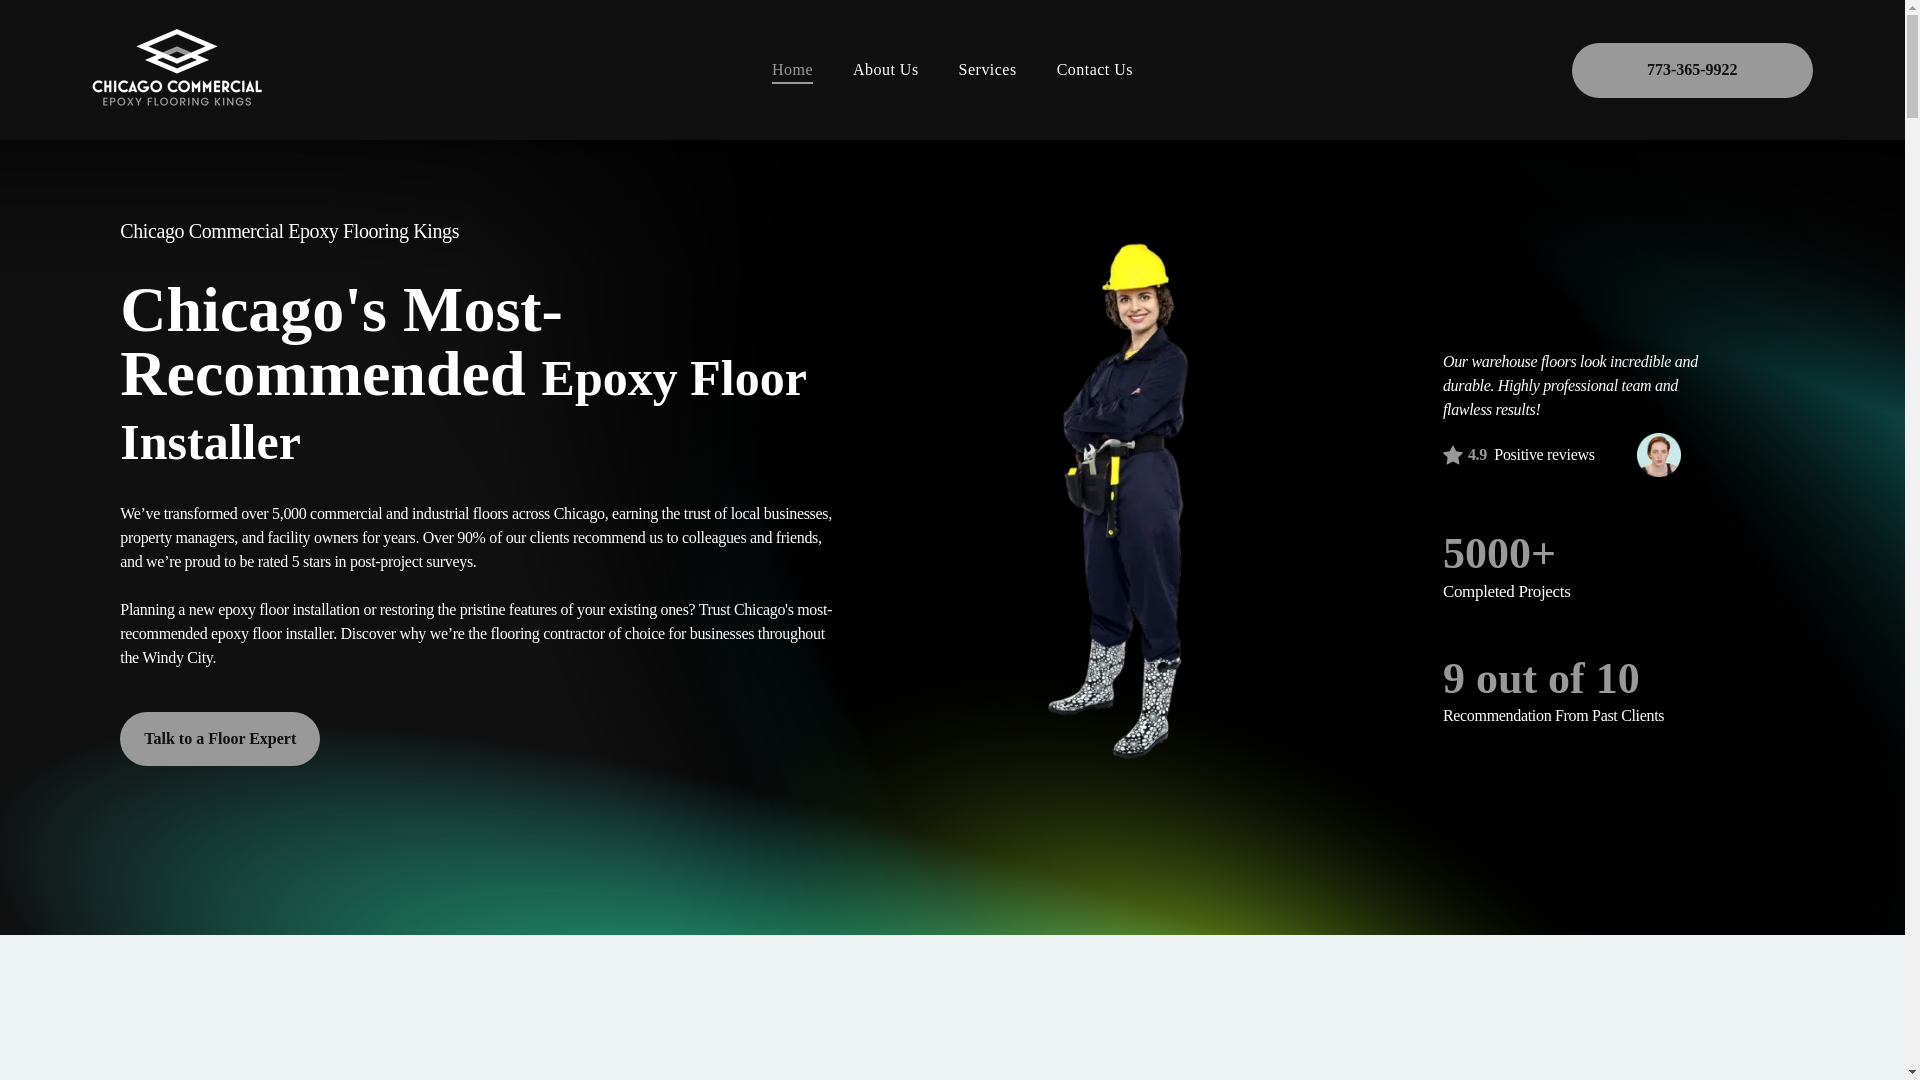The width and height of the screenshot is (1920, 1080).
Task: Call 773-365-9922 using the phone button
Action: [x=1691, y=70]
